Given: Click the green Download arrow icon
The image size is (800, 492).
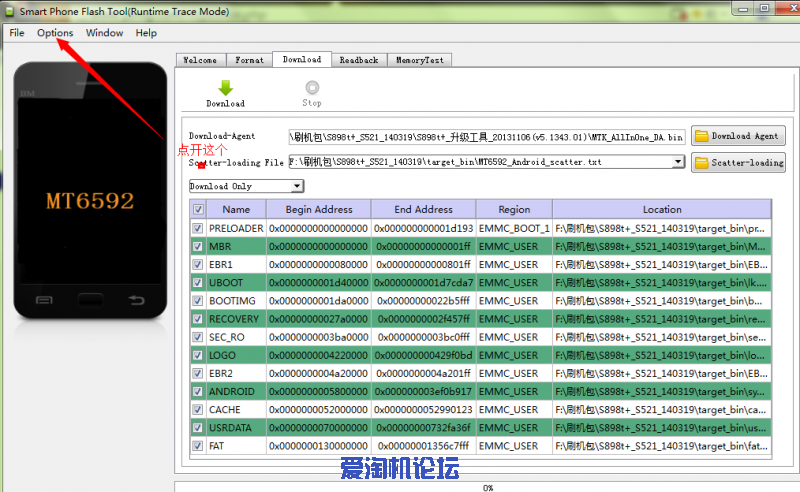Looking at the screenshot, I should tap(226, 88).
